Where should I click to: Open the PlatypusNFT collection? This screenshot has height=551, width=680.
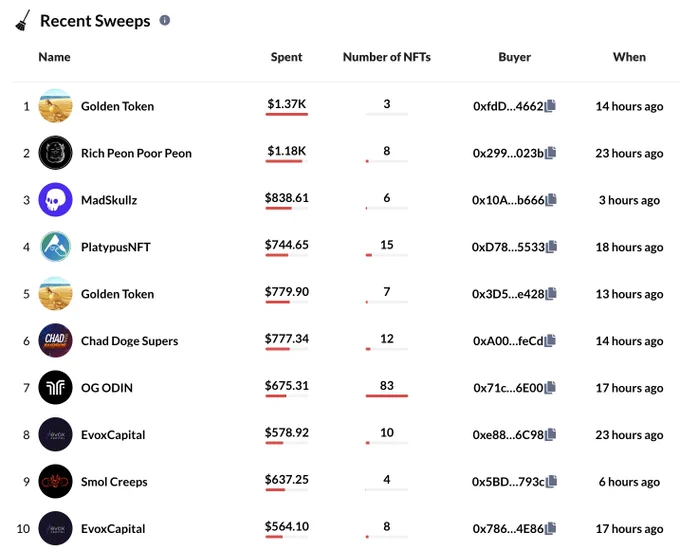coord(115,247)
